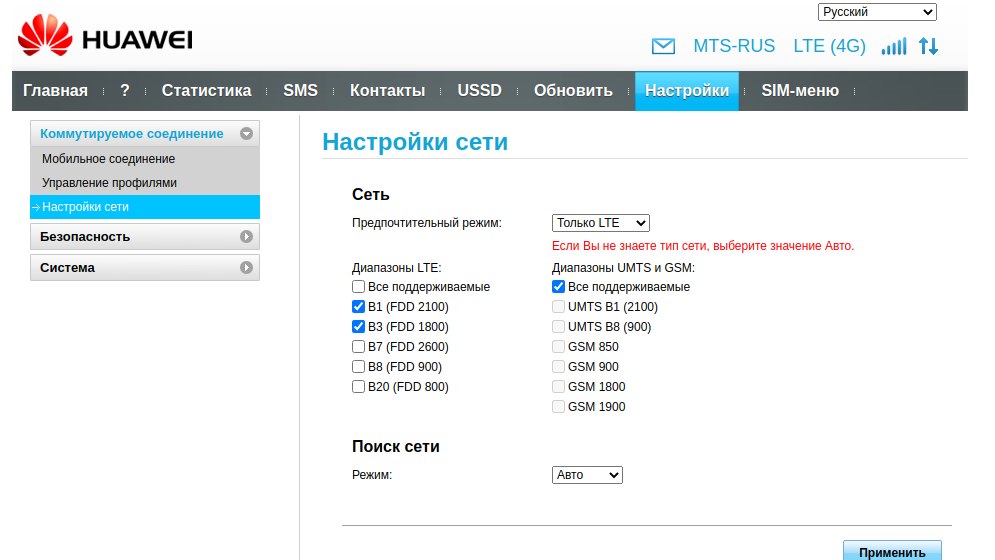
Task: Tick GSM 1900 checkbox
Action: (558, 406)
